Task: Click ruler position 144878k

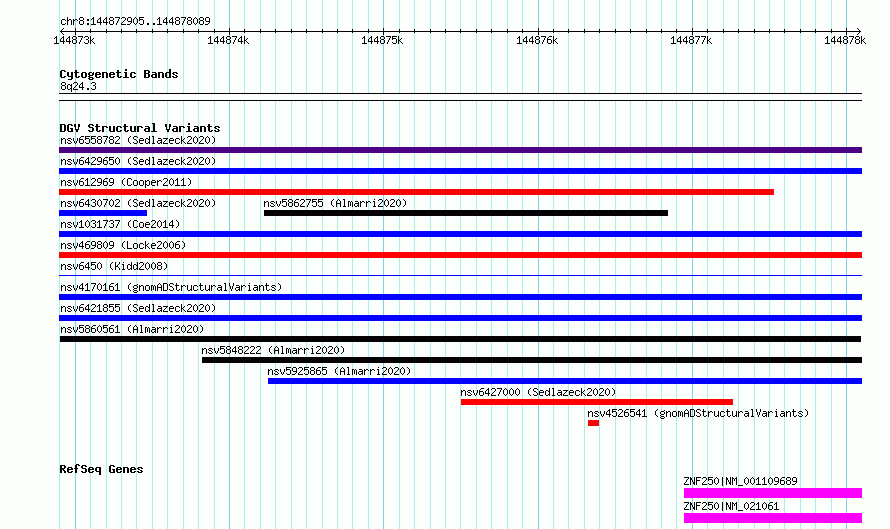Action: 845,40
